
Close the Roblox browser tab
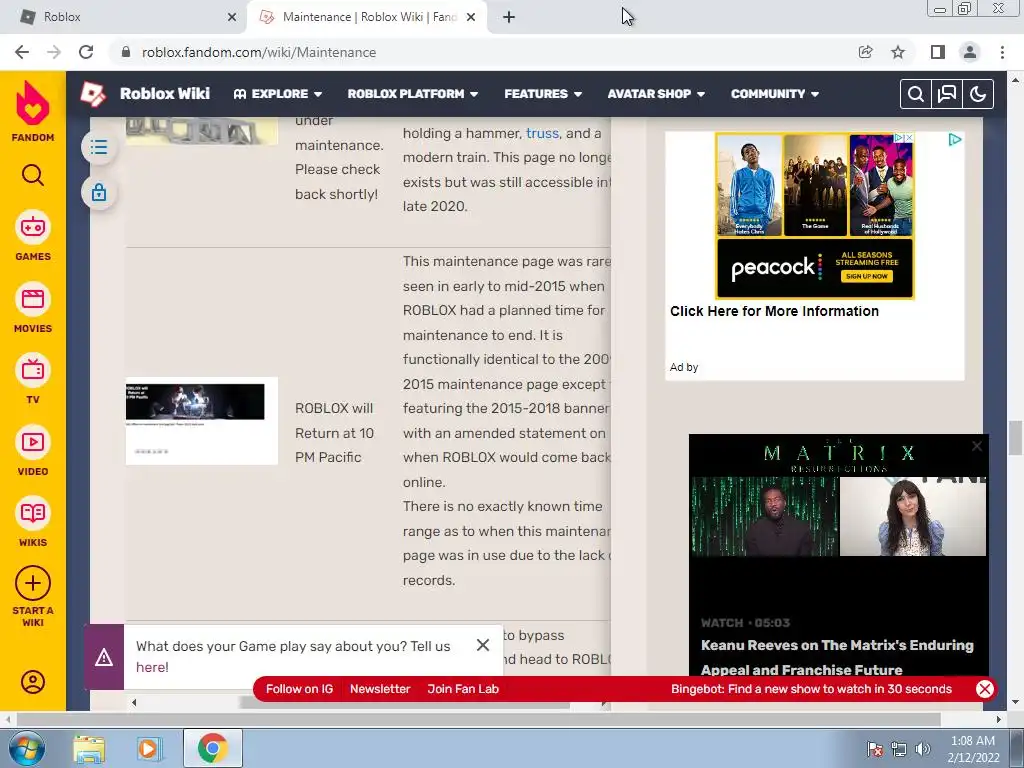(232, 17)
